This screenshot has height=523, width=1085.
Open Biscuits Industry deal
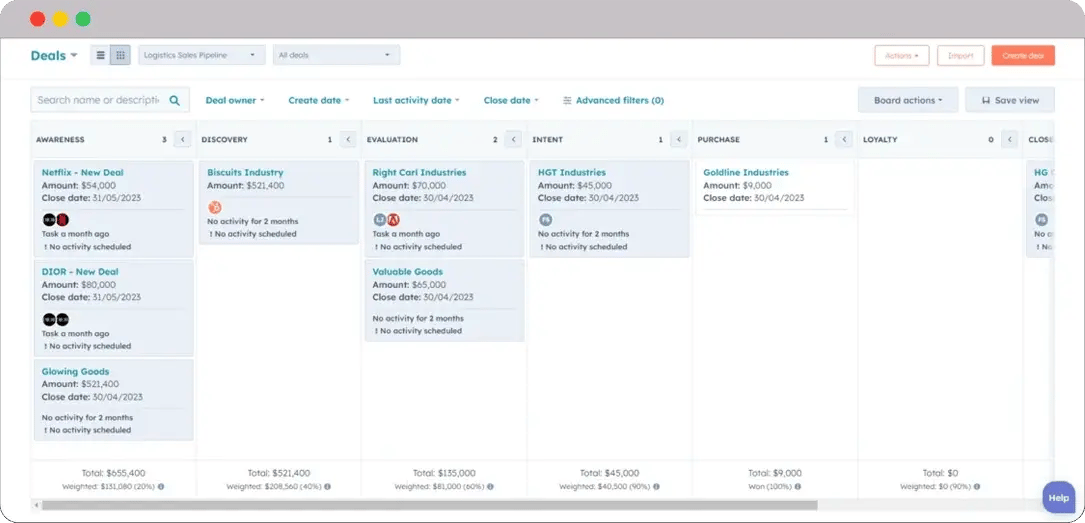pyautogui.click(x=245, y=172)
